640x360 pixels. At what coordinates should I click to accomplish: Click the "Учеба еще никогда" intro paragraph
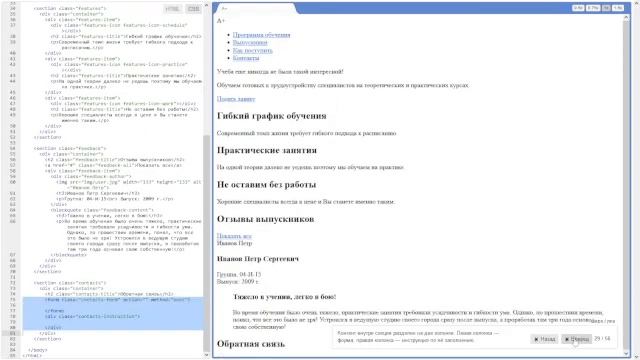(x=280, y=71)
